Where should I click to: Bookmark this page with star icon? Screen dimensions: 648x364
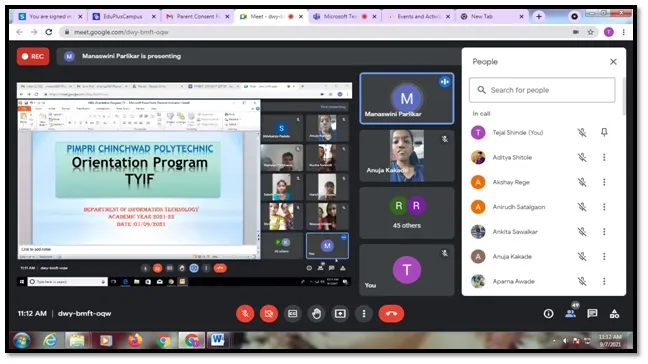(590, 32)
